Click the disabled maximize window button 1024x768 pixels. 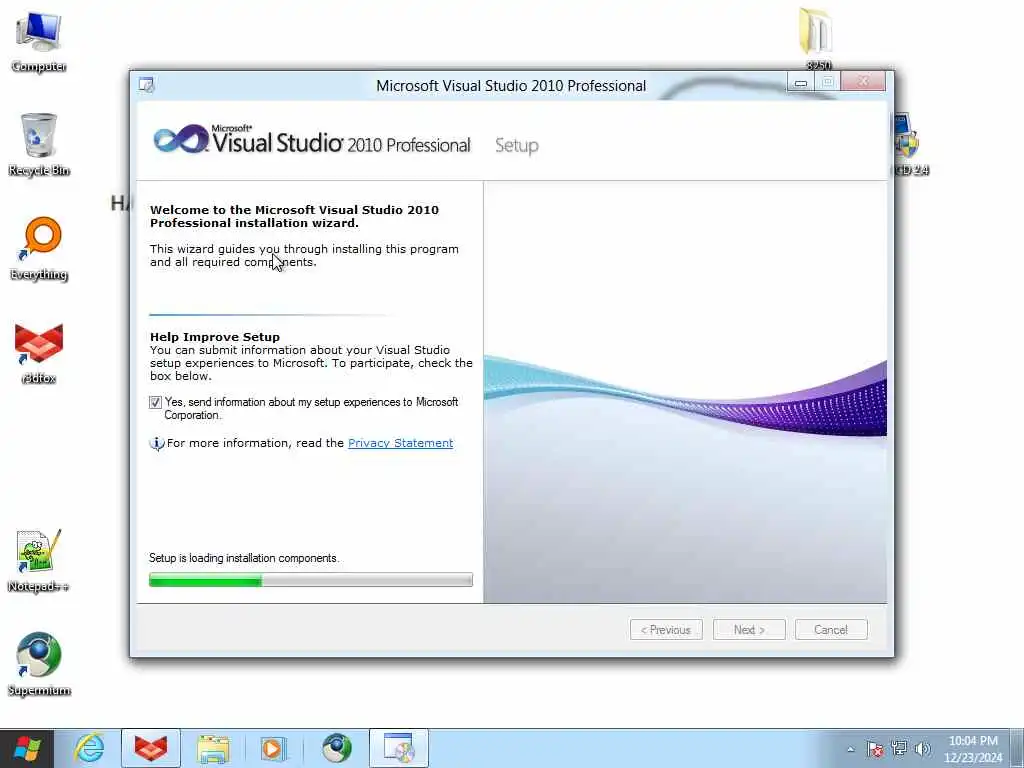tap(827, 82)
